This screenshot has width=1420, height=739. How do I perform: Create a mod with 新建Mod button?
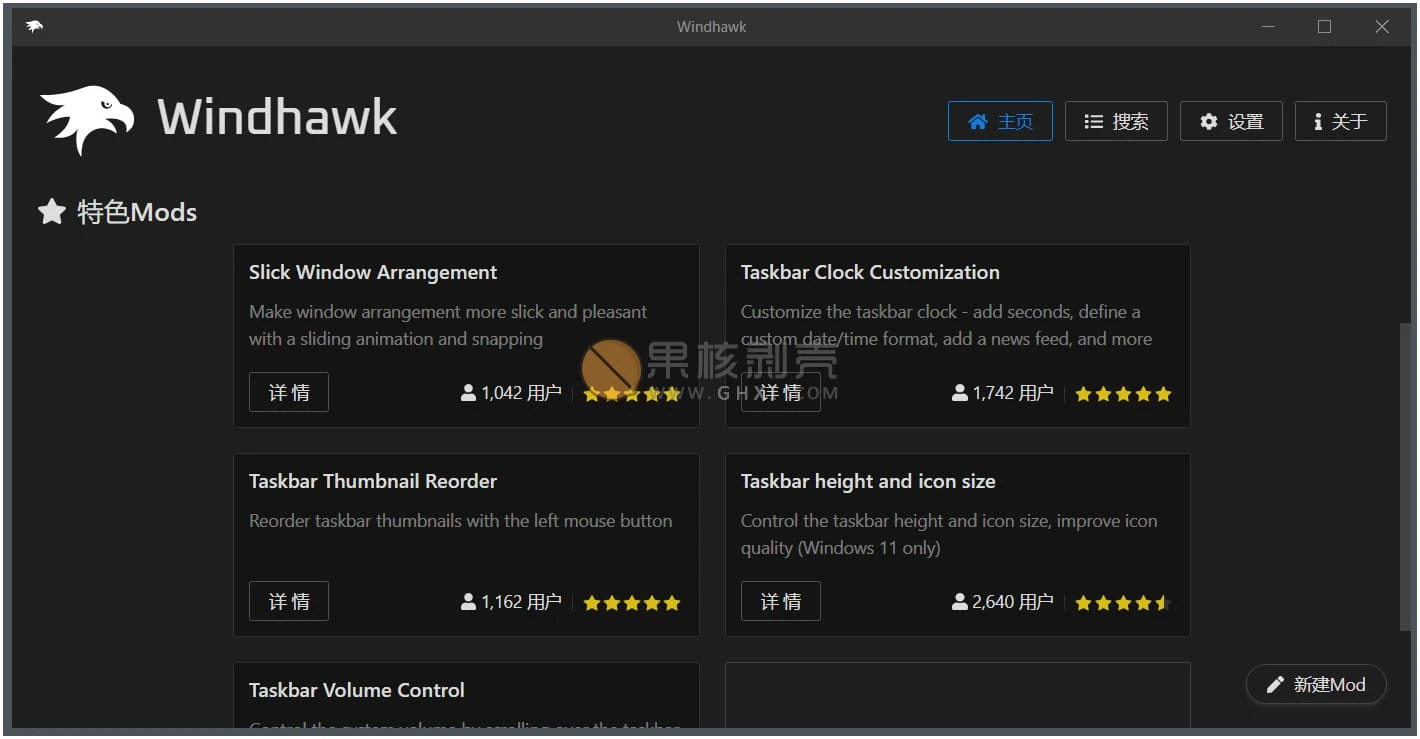point(1316,685)
